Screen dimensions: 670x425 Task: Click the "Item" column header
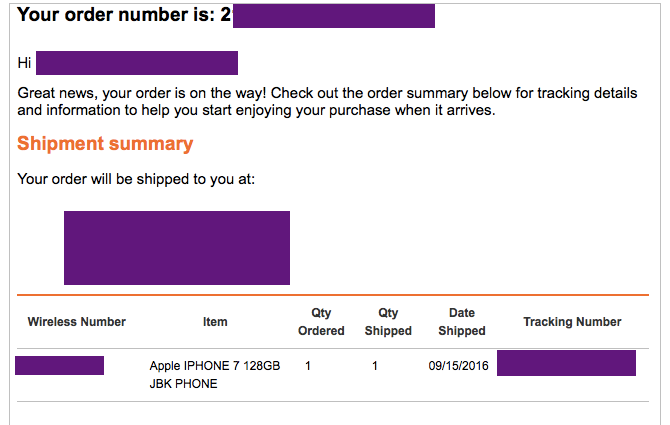[215, 322]
